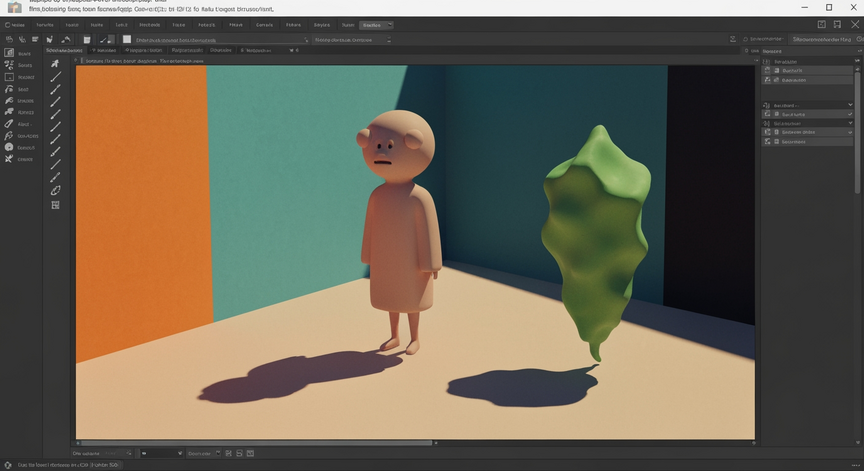Select second row under the right panel's first group
The width and height of the screenshot is (864, 471).
[x=808, y=80]
